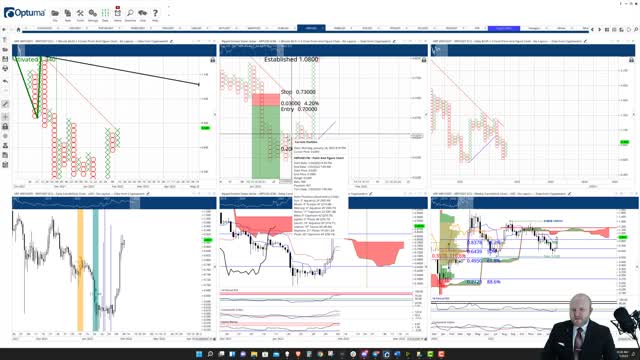The width and height of the screenshot is (640, 360).
Task: Open the Brave browser from the taskbar
Action: (298, 354)
